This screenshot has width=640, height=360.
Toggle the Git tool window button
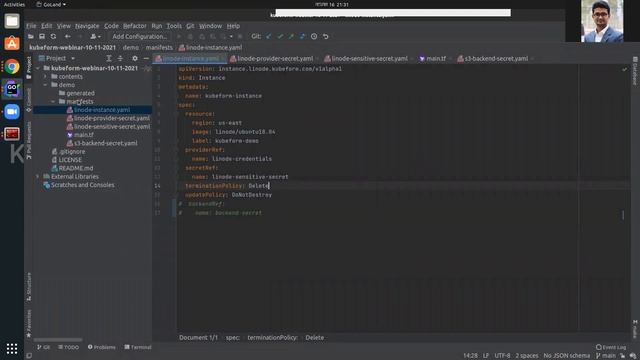coord(43,347)
